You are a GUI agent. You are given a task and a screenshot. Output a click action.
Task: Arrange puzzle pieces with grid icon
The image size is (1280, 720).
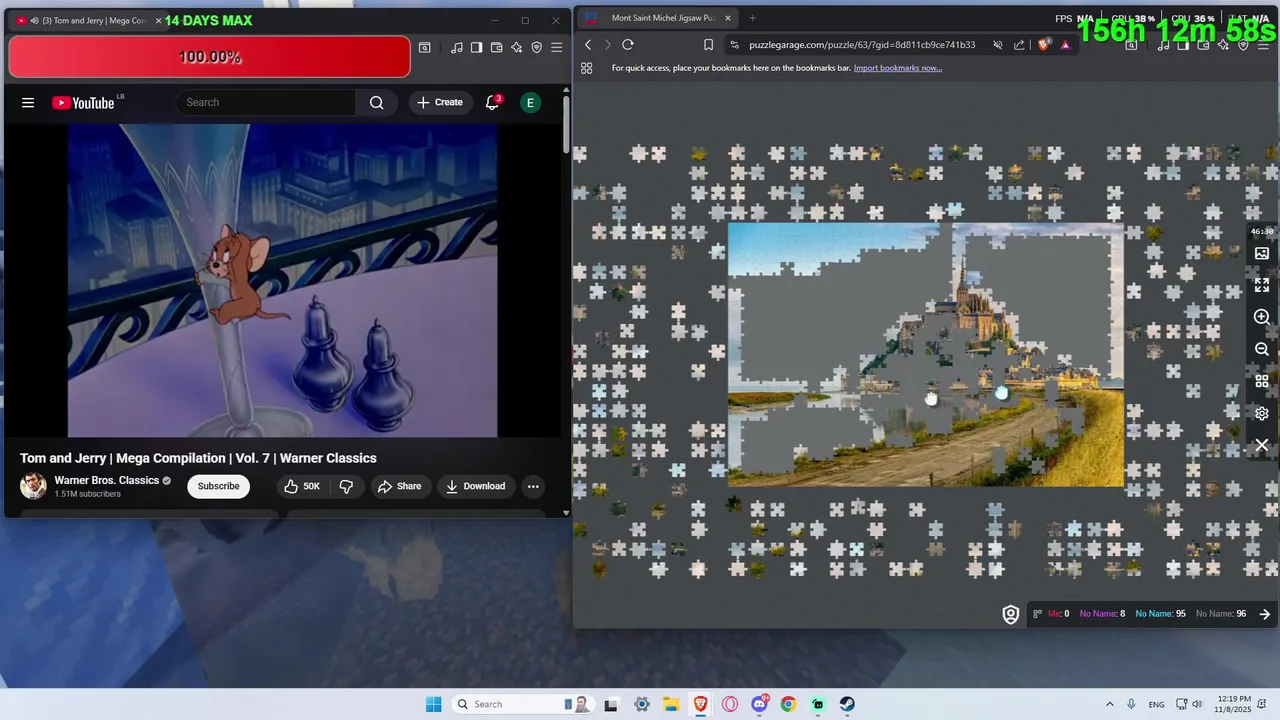(1262, 381)
